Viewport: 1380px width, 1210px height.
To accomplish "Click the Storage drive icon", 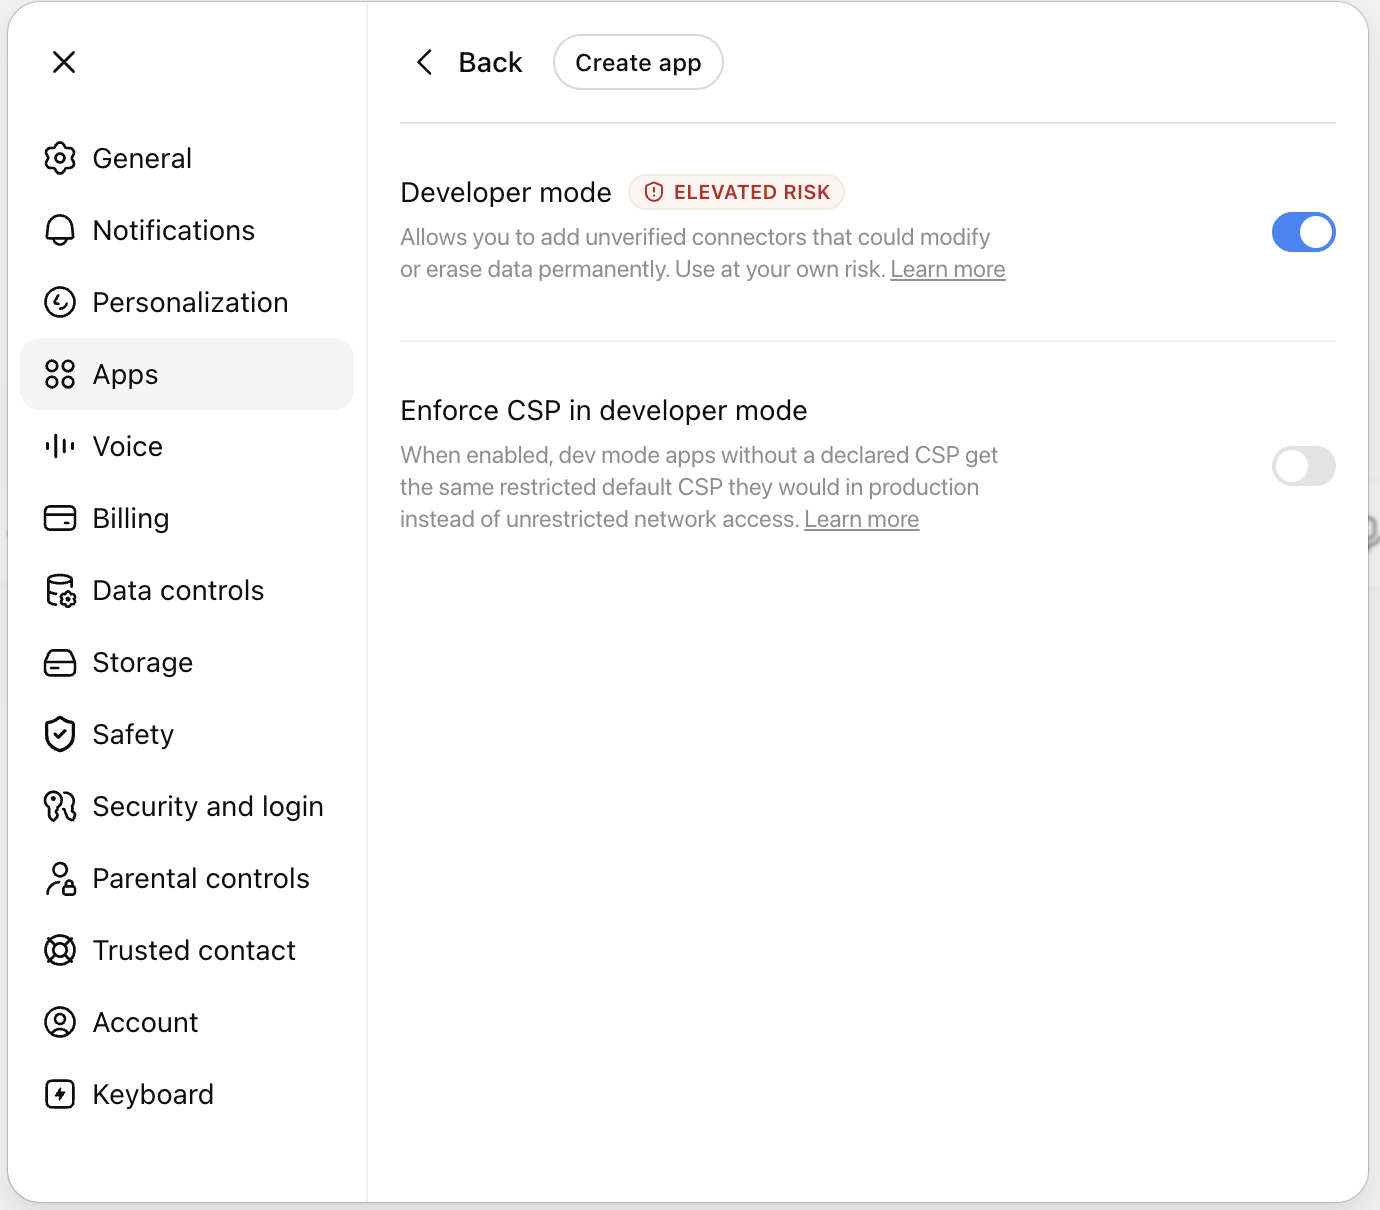I will (x=60, y=662).
